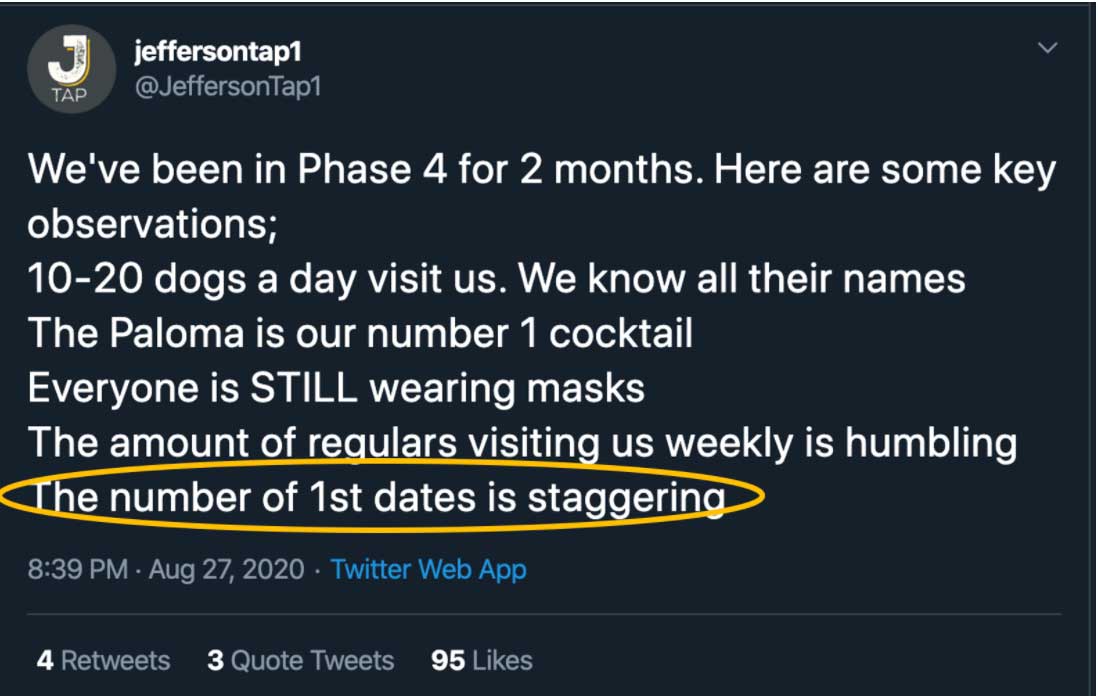The image size is (1098, 696).
Task: Click the word STILL in the tweet
Action: pyautogui.click(x=303, y=387)
